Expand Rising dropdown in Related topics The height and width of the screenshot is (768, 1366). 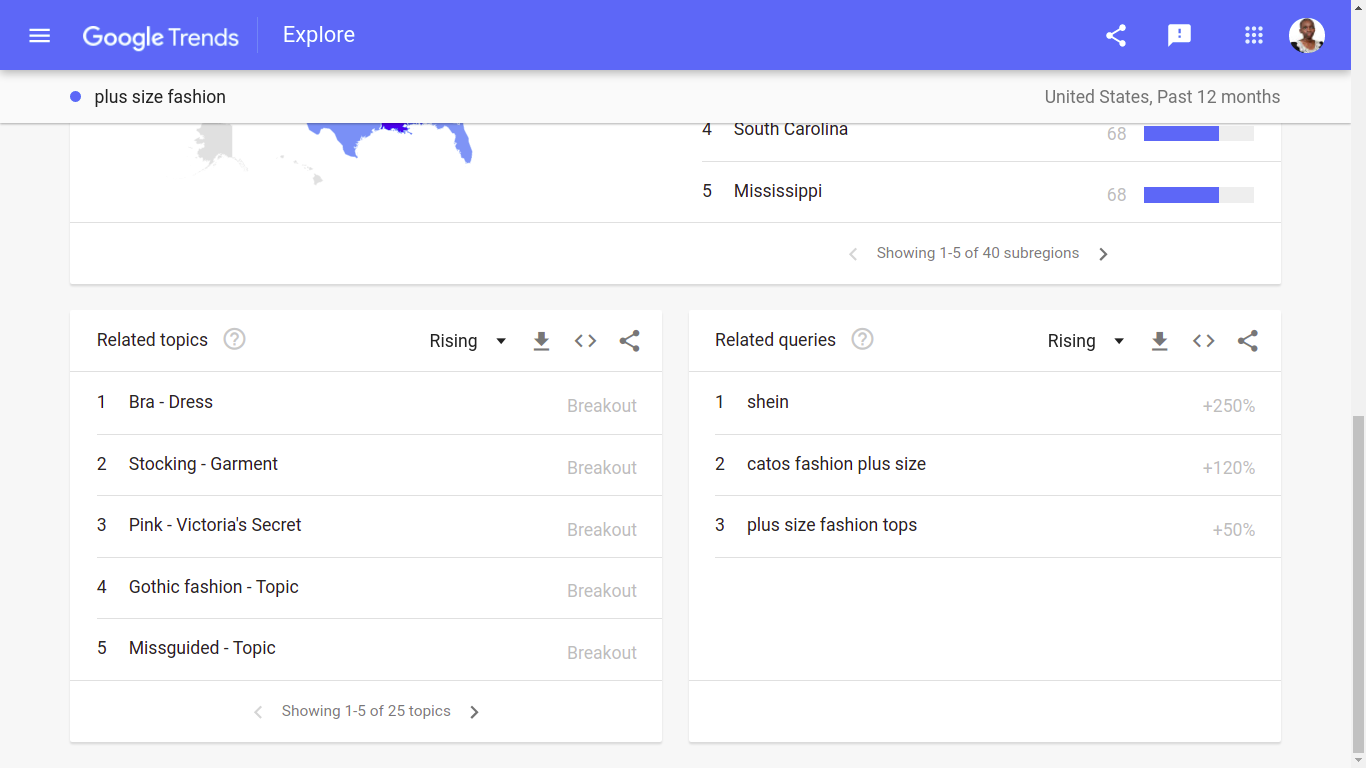point(468,341)
